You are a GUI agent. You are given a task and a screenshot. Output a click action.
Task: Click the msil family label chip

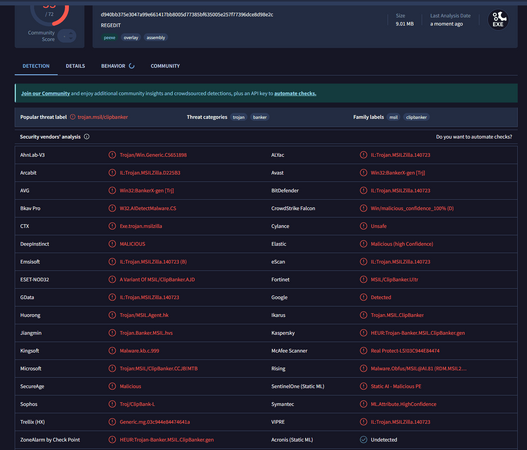tap(394, 117)
